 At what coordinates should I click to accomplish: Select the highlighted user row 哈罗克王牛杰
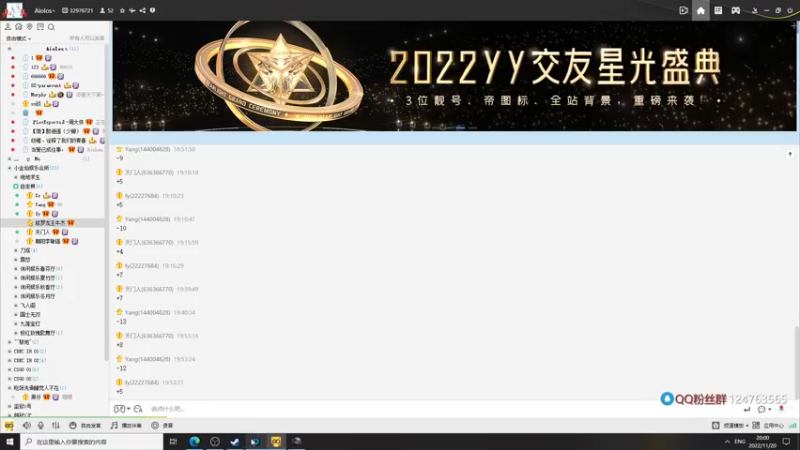[x=53, y=223]
